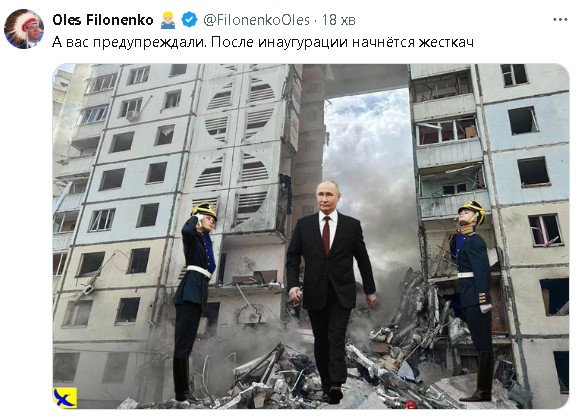Click the red object lying in the rubble
The width and height of the screenshot is (586, 416).
pos(410,404)
